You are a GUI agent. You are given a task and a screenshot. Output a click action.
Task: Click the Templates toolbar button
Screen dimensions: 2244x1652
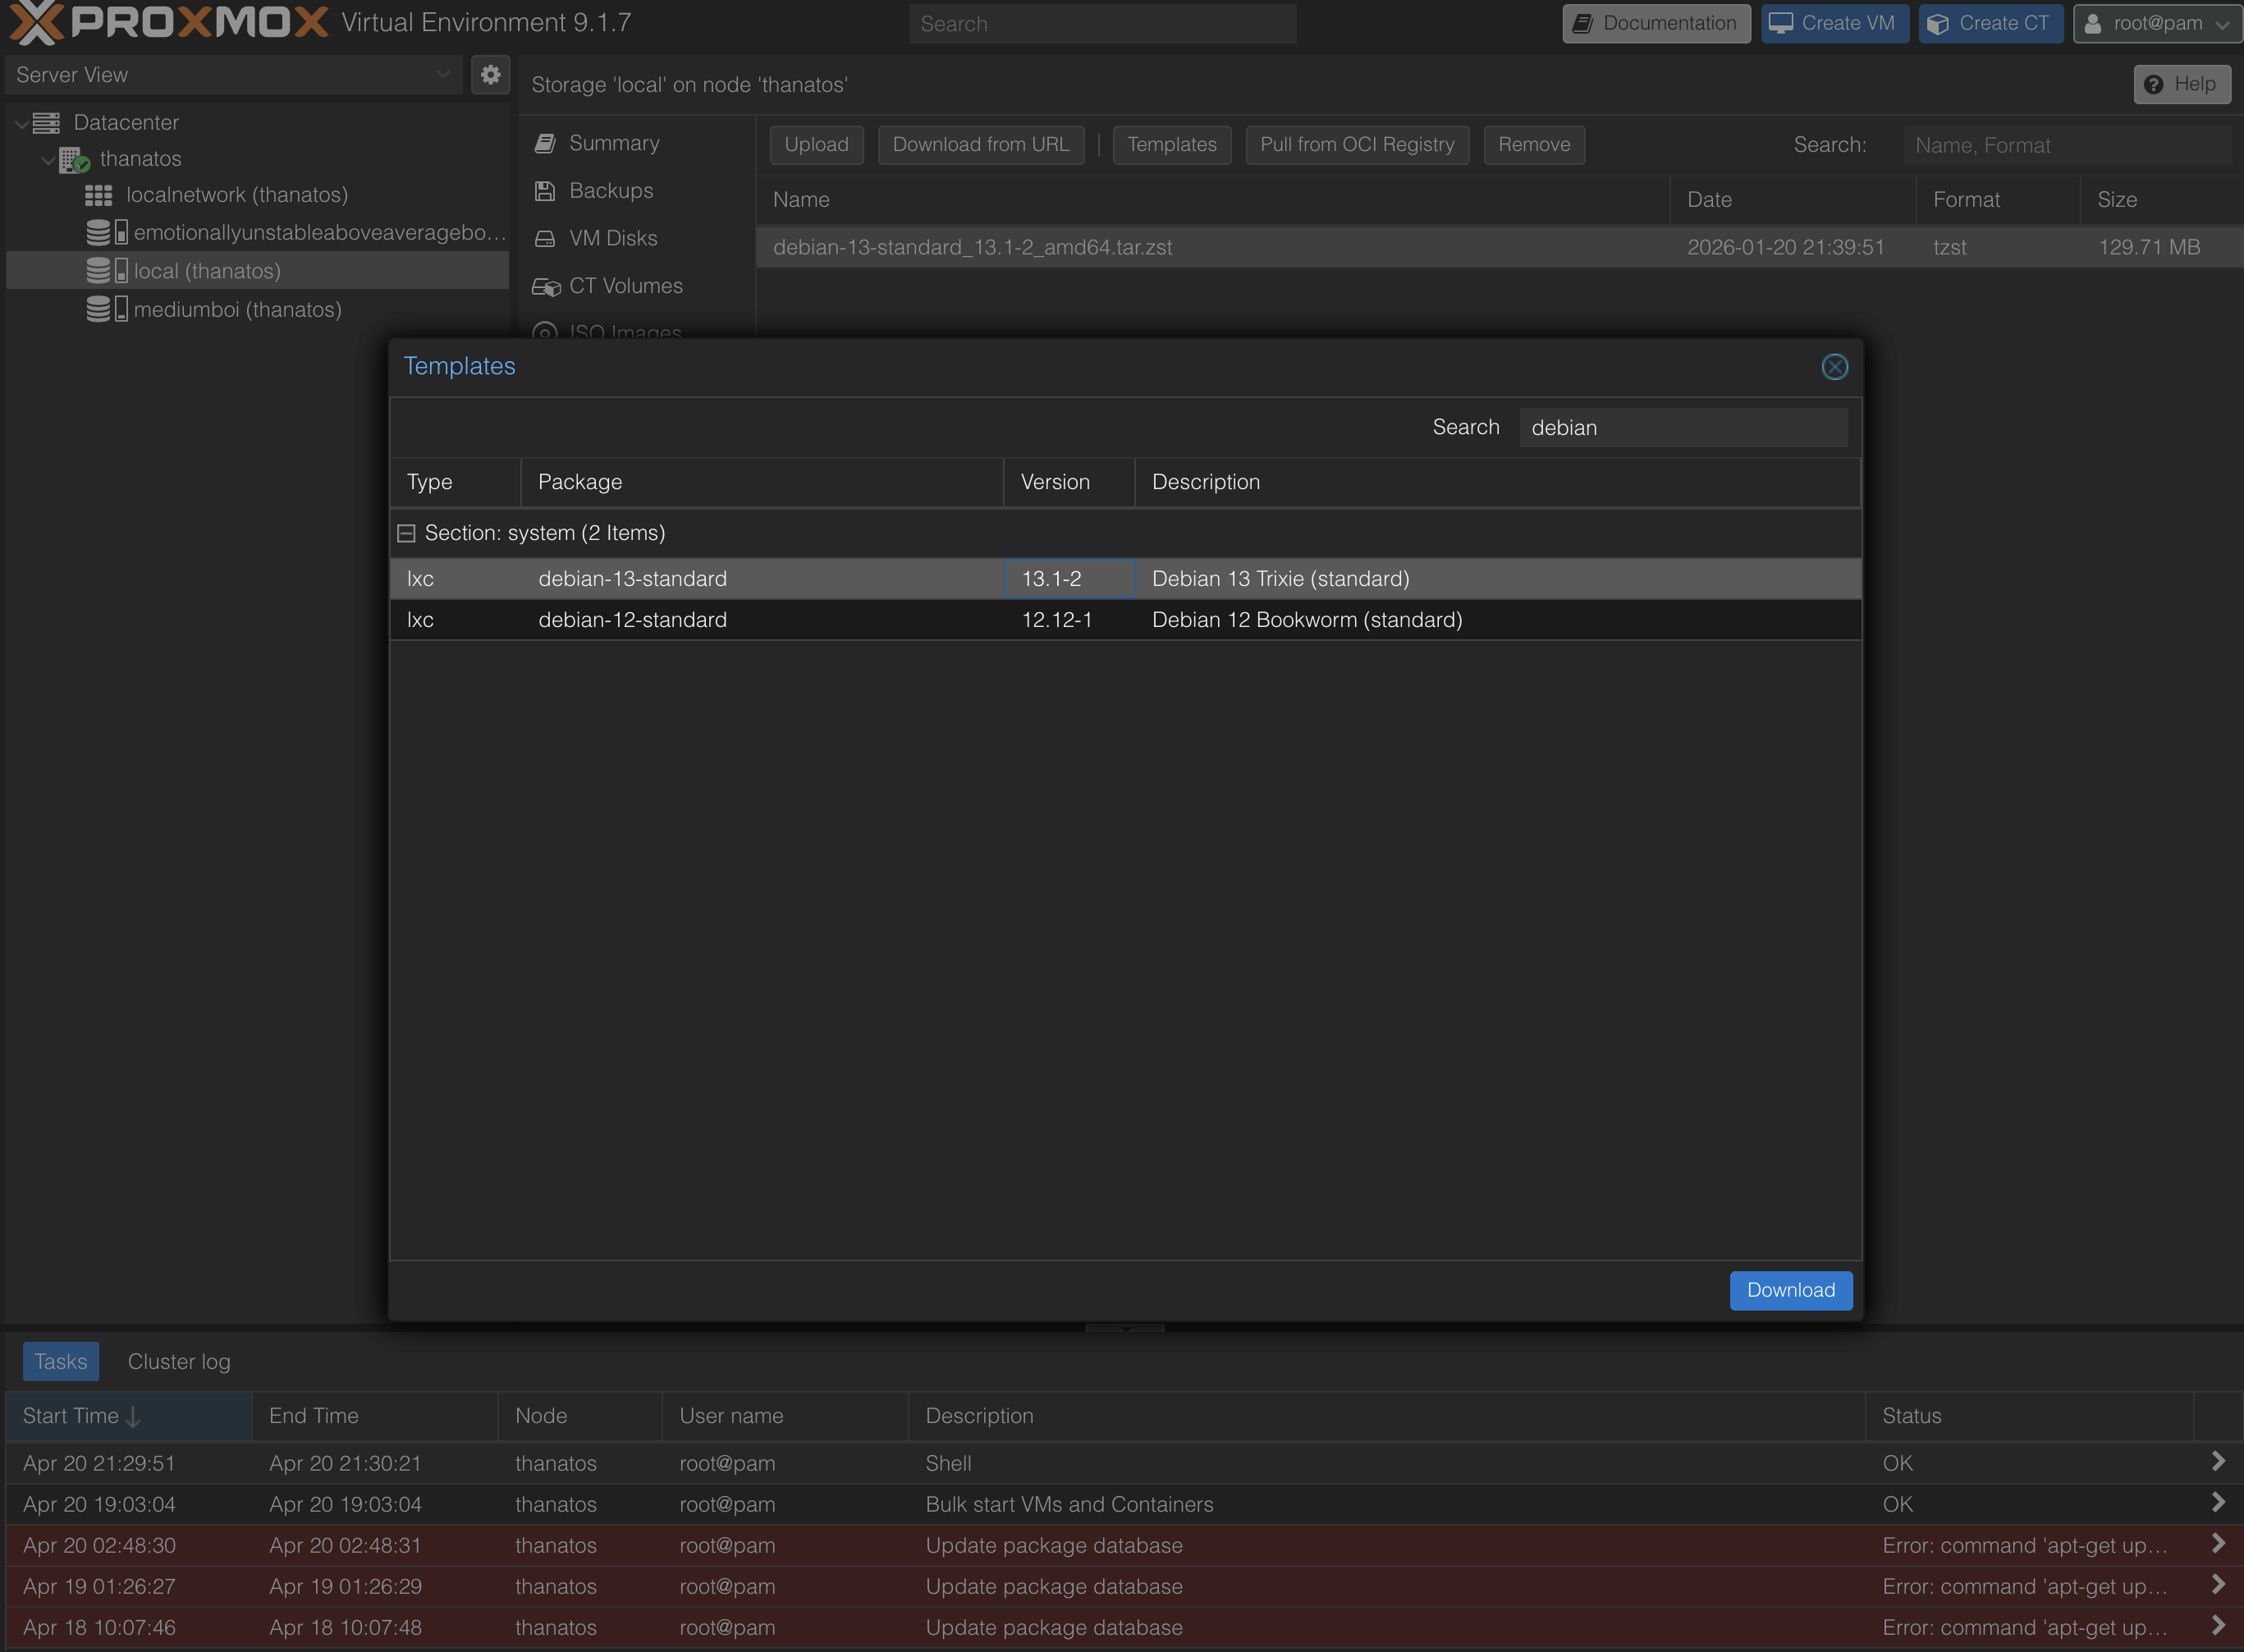pos(1171,145)
